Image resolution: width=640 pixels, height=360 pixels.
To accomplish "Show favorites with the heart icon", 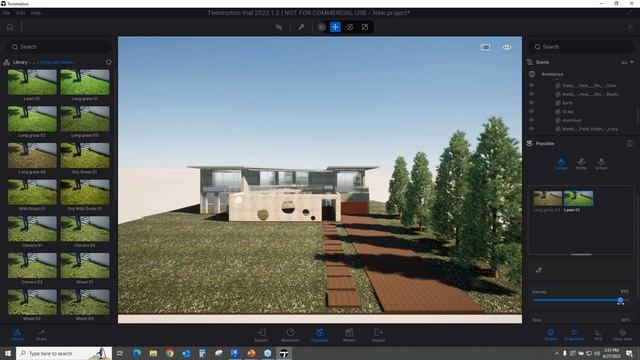I will tap(109, 62).
